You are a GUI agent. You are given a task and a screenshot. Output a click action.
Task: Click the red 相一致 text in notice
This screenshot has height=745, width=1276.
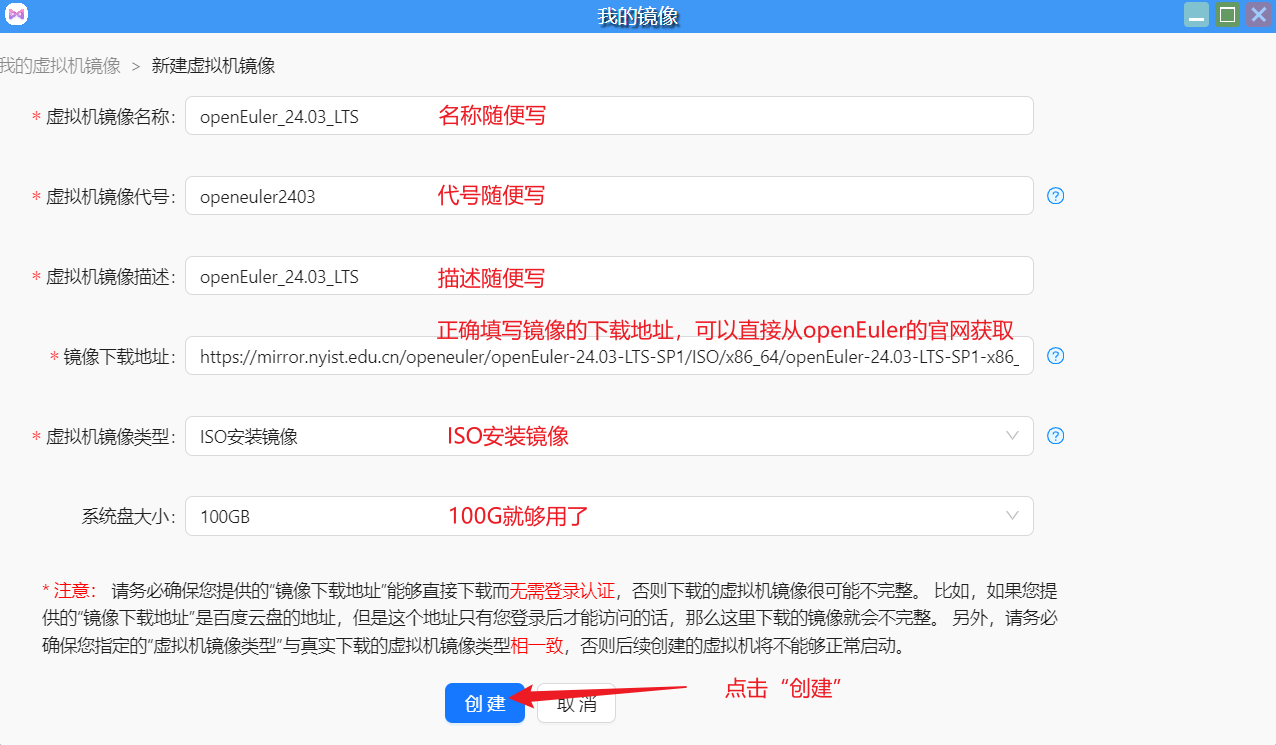[537, 646]
